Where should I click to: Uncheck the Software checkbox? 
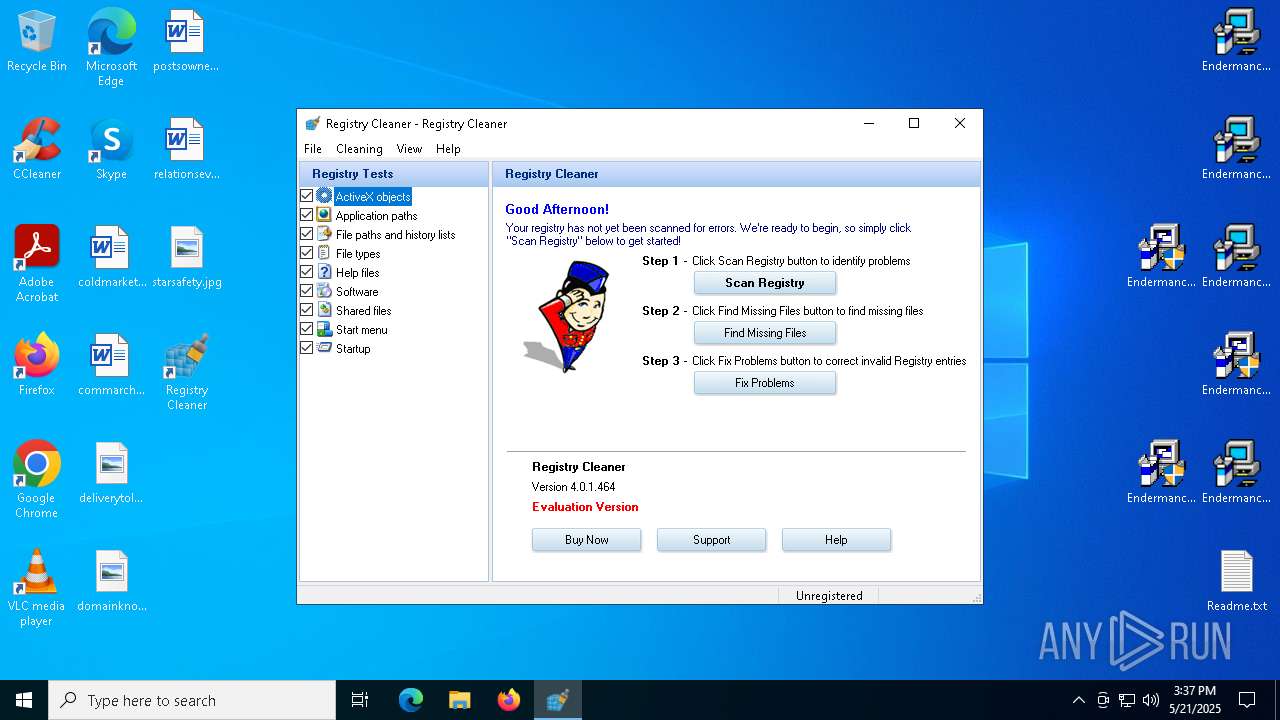[x=307, y=291]
